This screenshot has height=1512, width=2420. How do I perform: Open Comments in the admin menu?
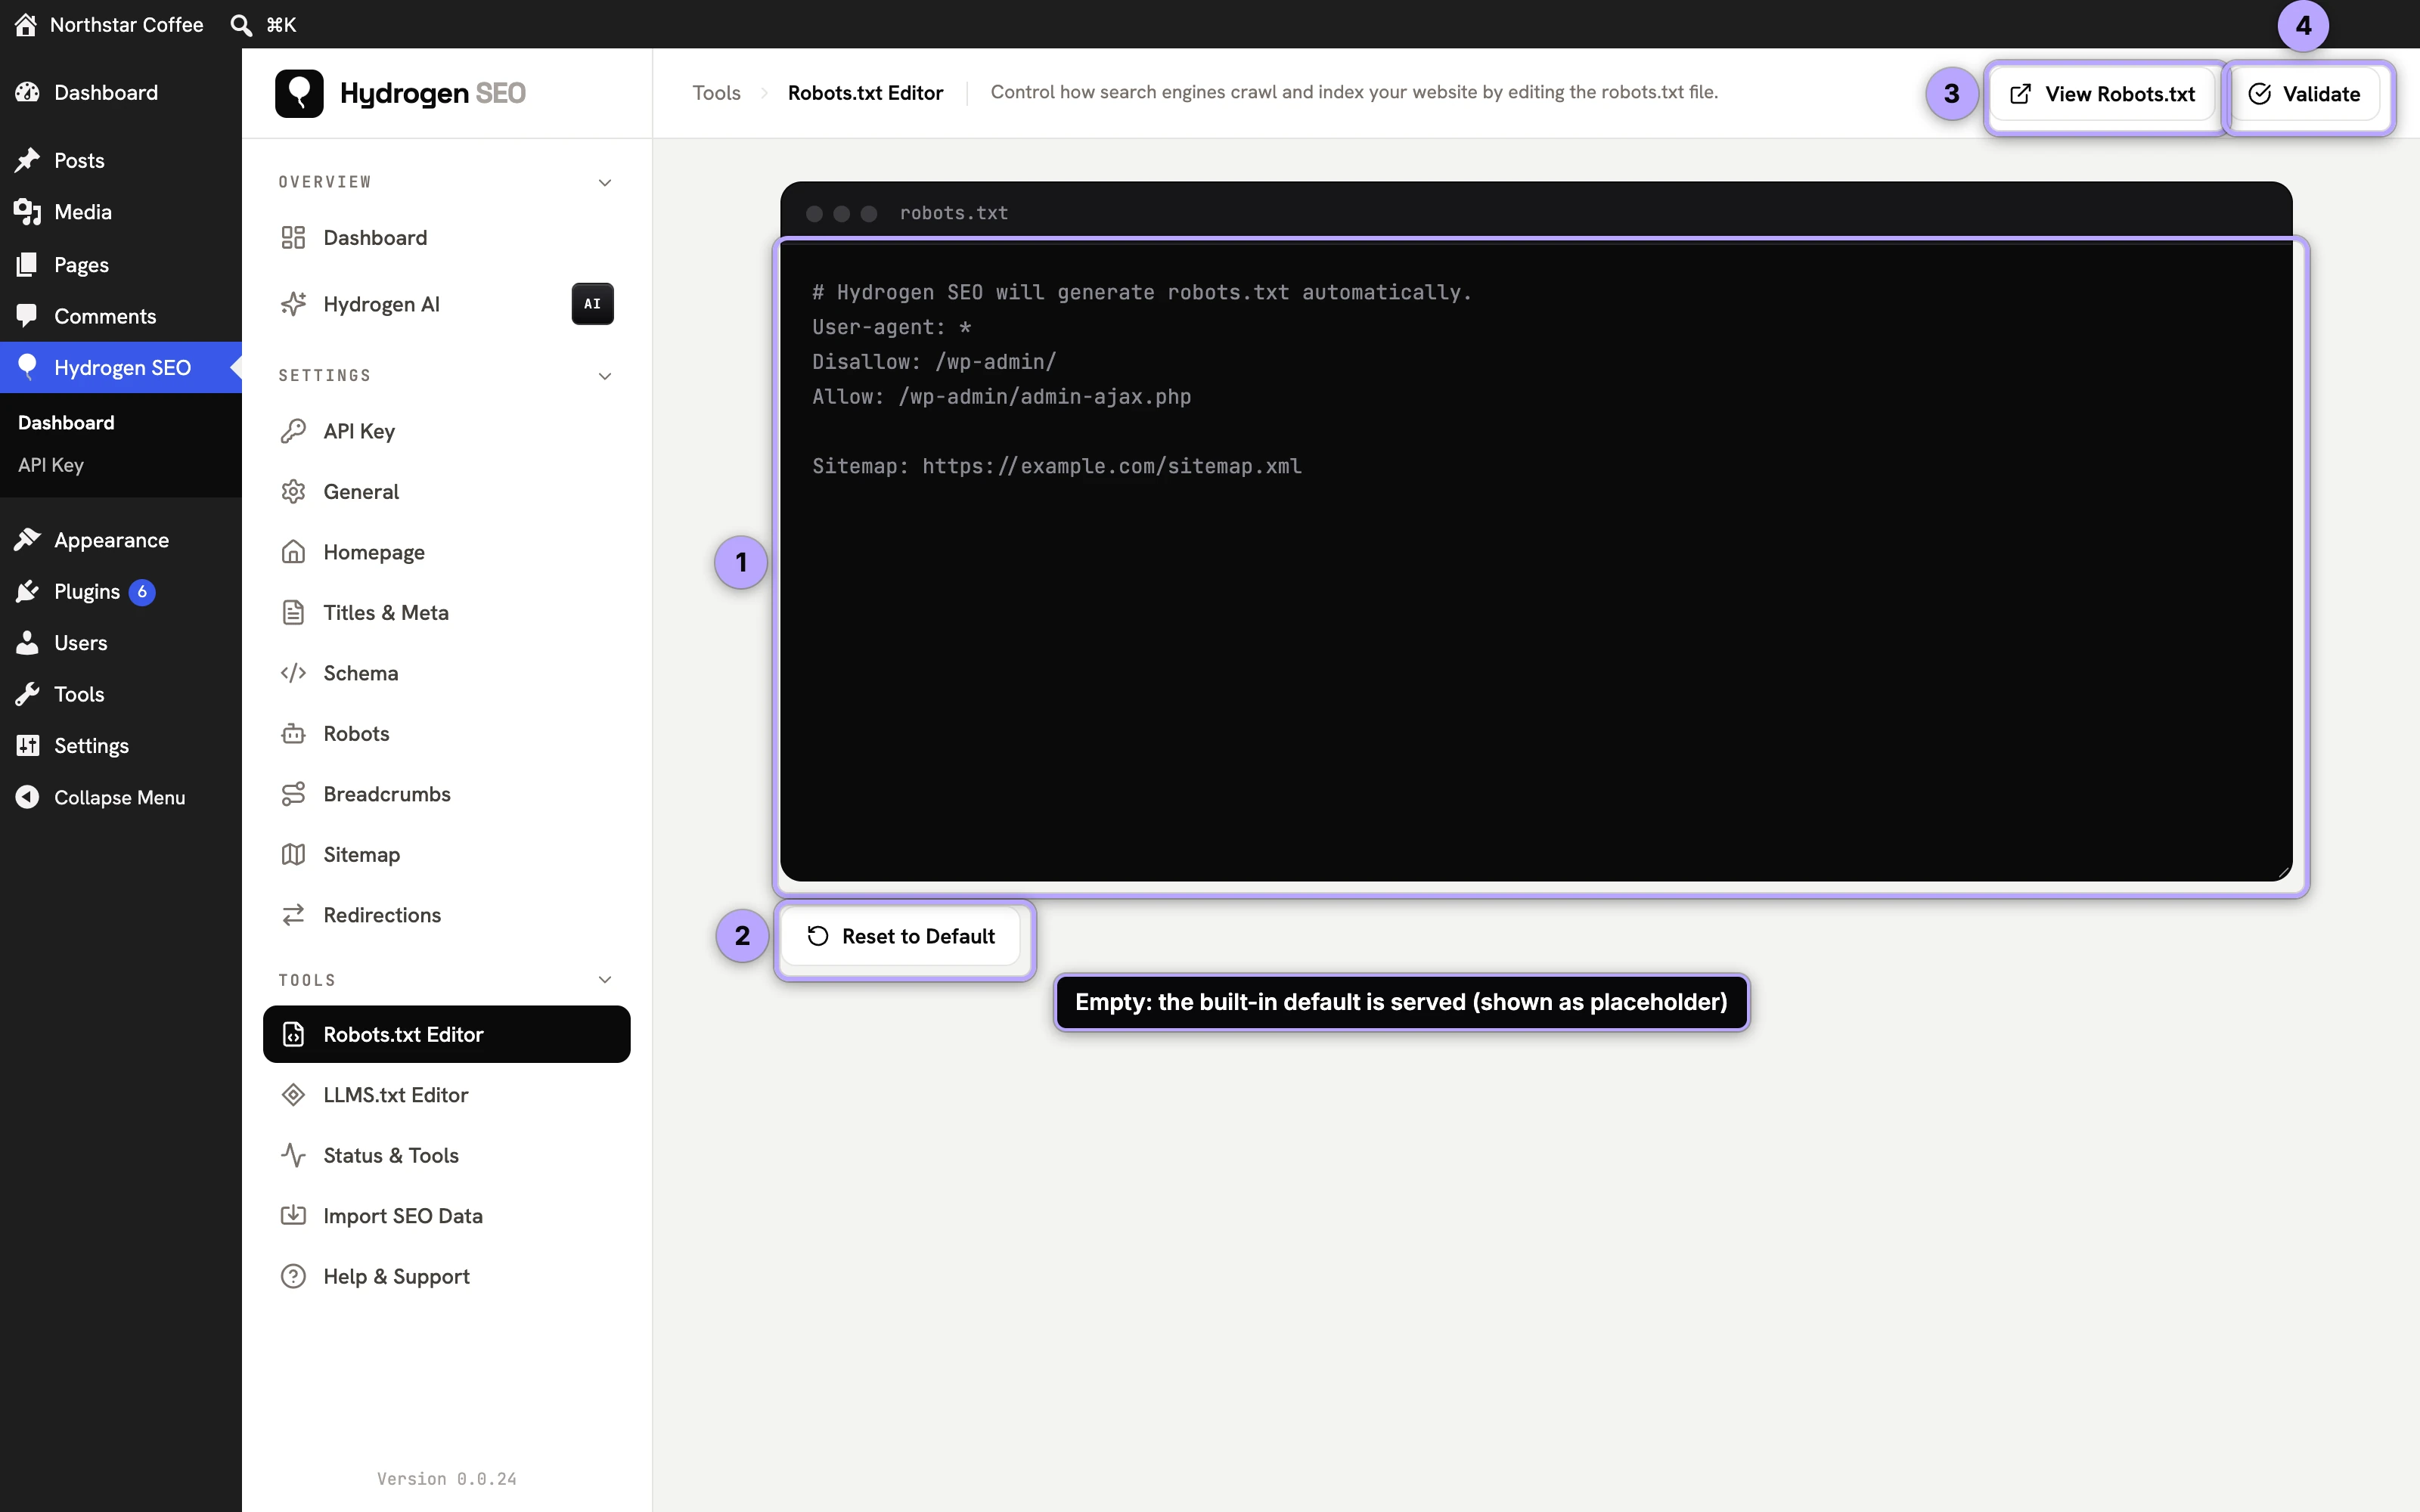coord(121,316)
